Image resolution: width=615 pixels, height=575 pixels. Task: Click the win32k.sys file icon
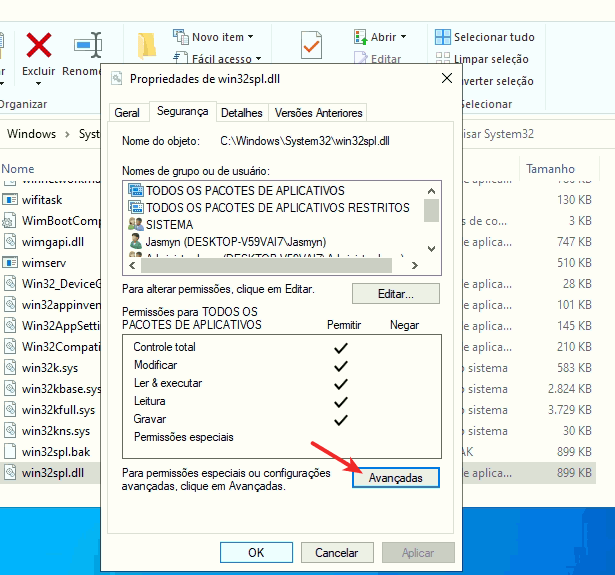[10, 368]
